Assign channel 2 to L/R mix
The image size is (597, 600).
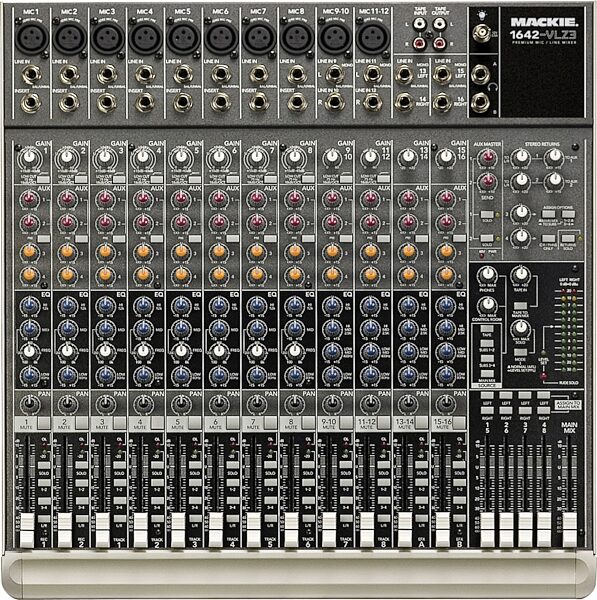81,518
